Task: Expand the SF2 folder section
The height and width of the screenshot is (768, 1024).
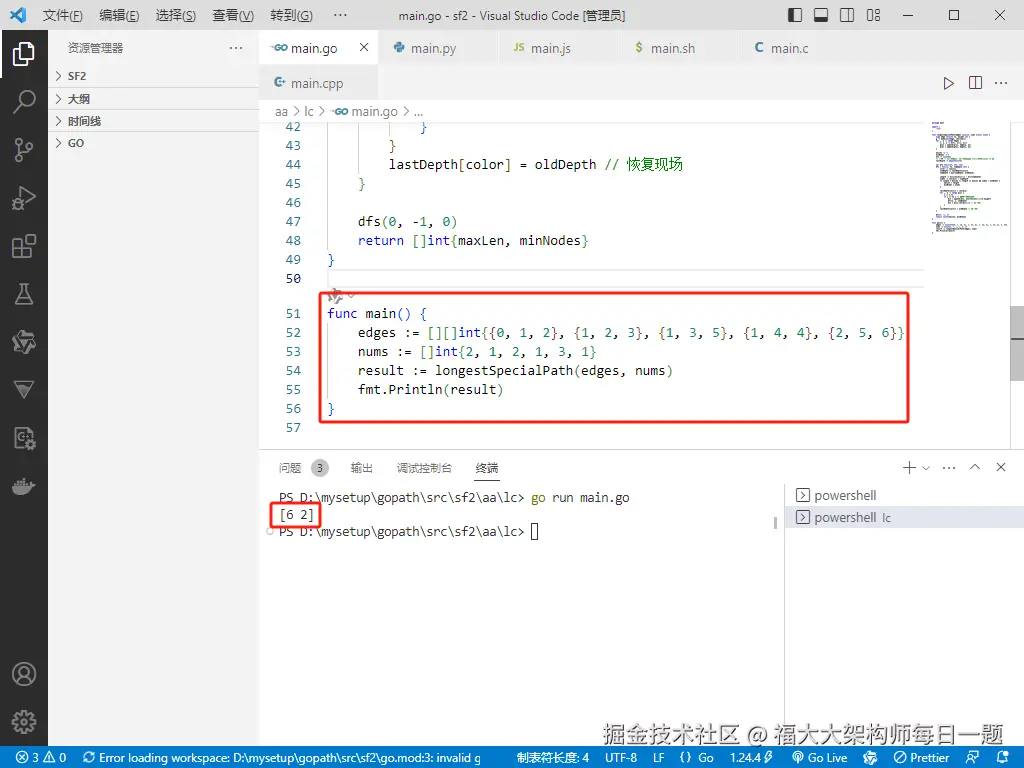Action: pyautogui.click(x=153, y=76)
